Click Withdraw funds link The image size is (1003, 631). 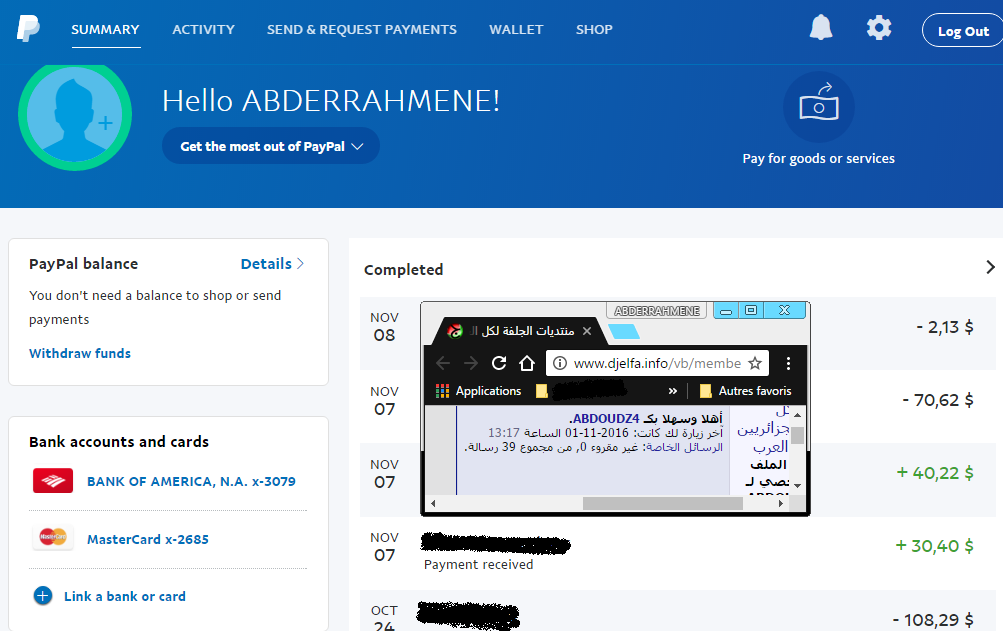click(80, 353)
